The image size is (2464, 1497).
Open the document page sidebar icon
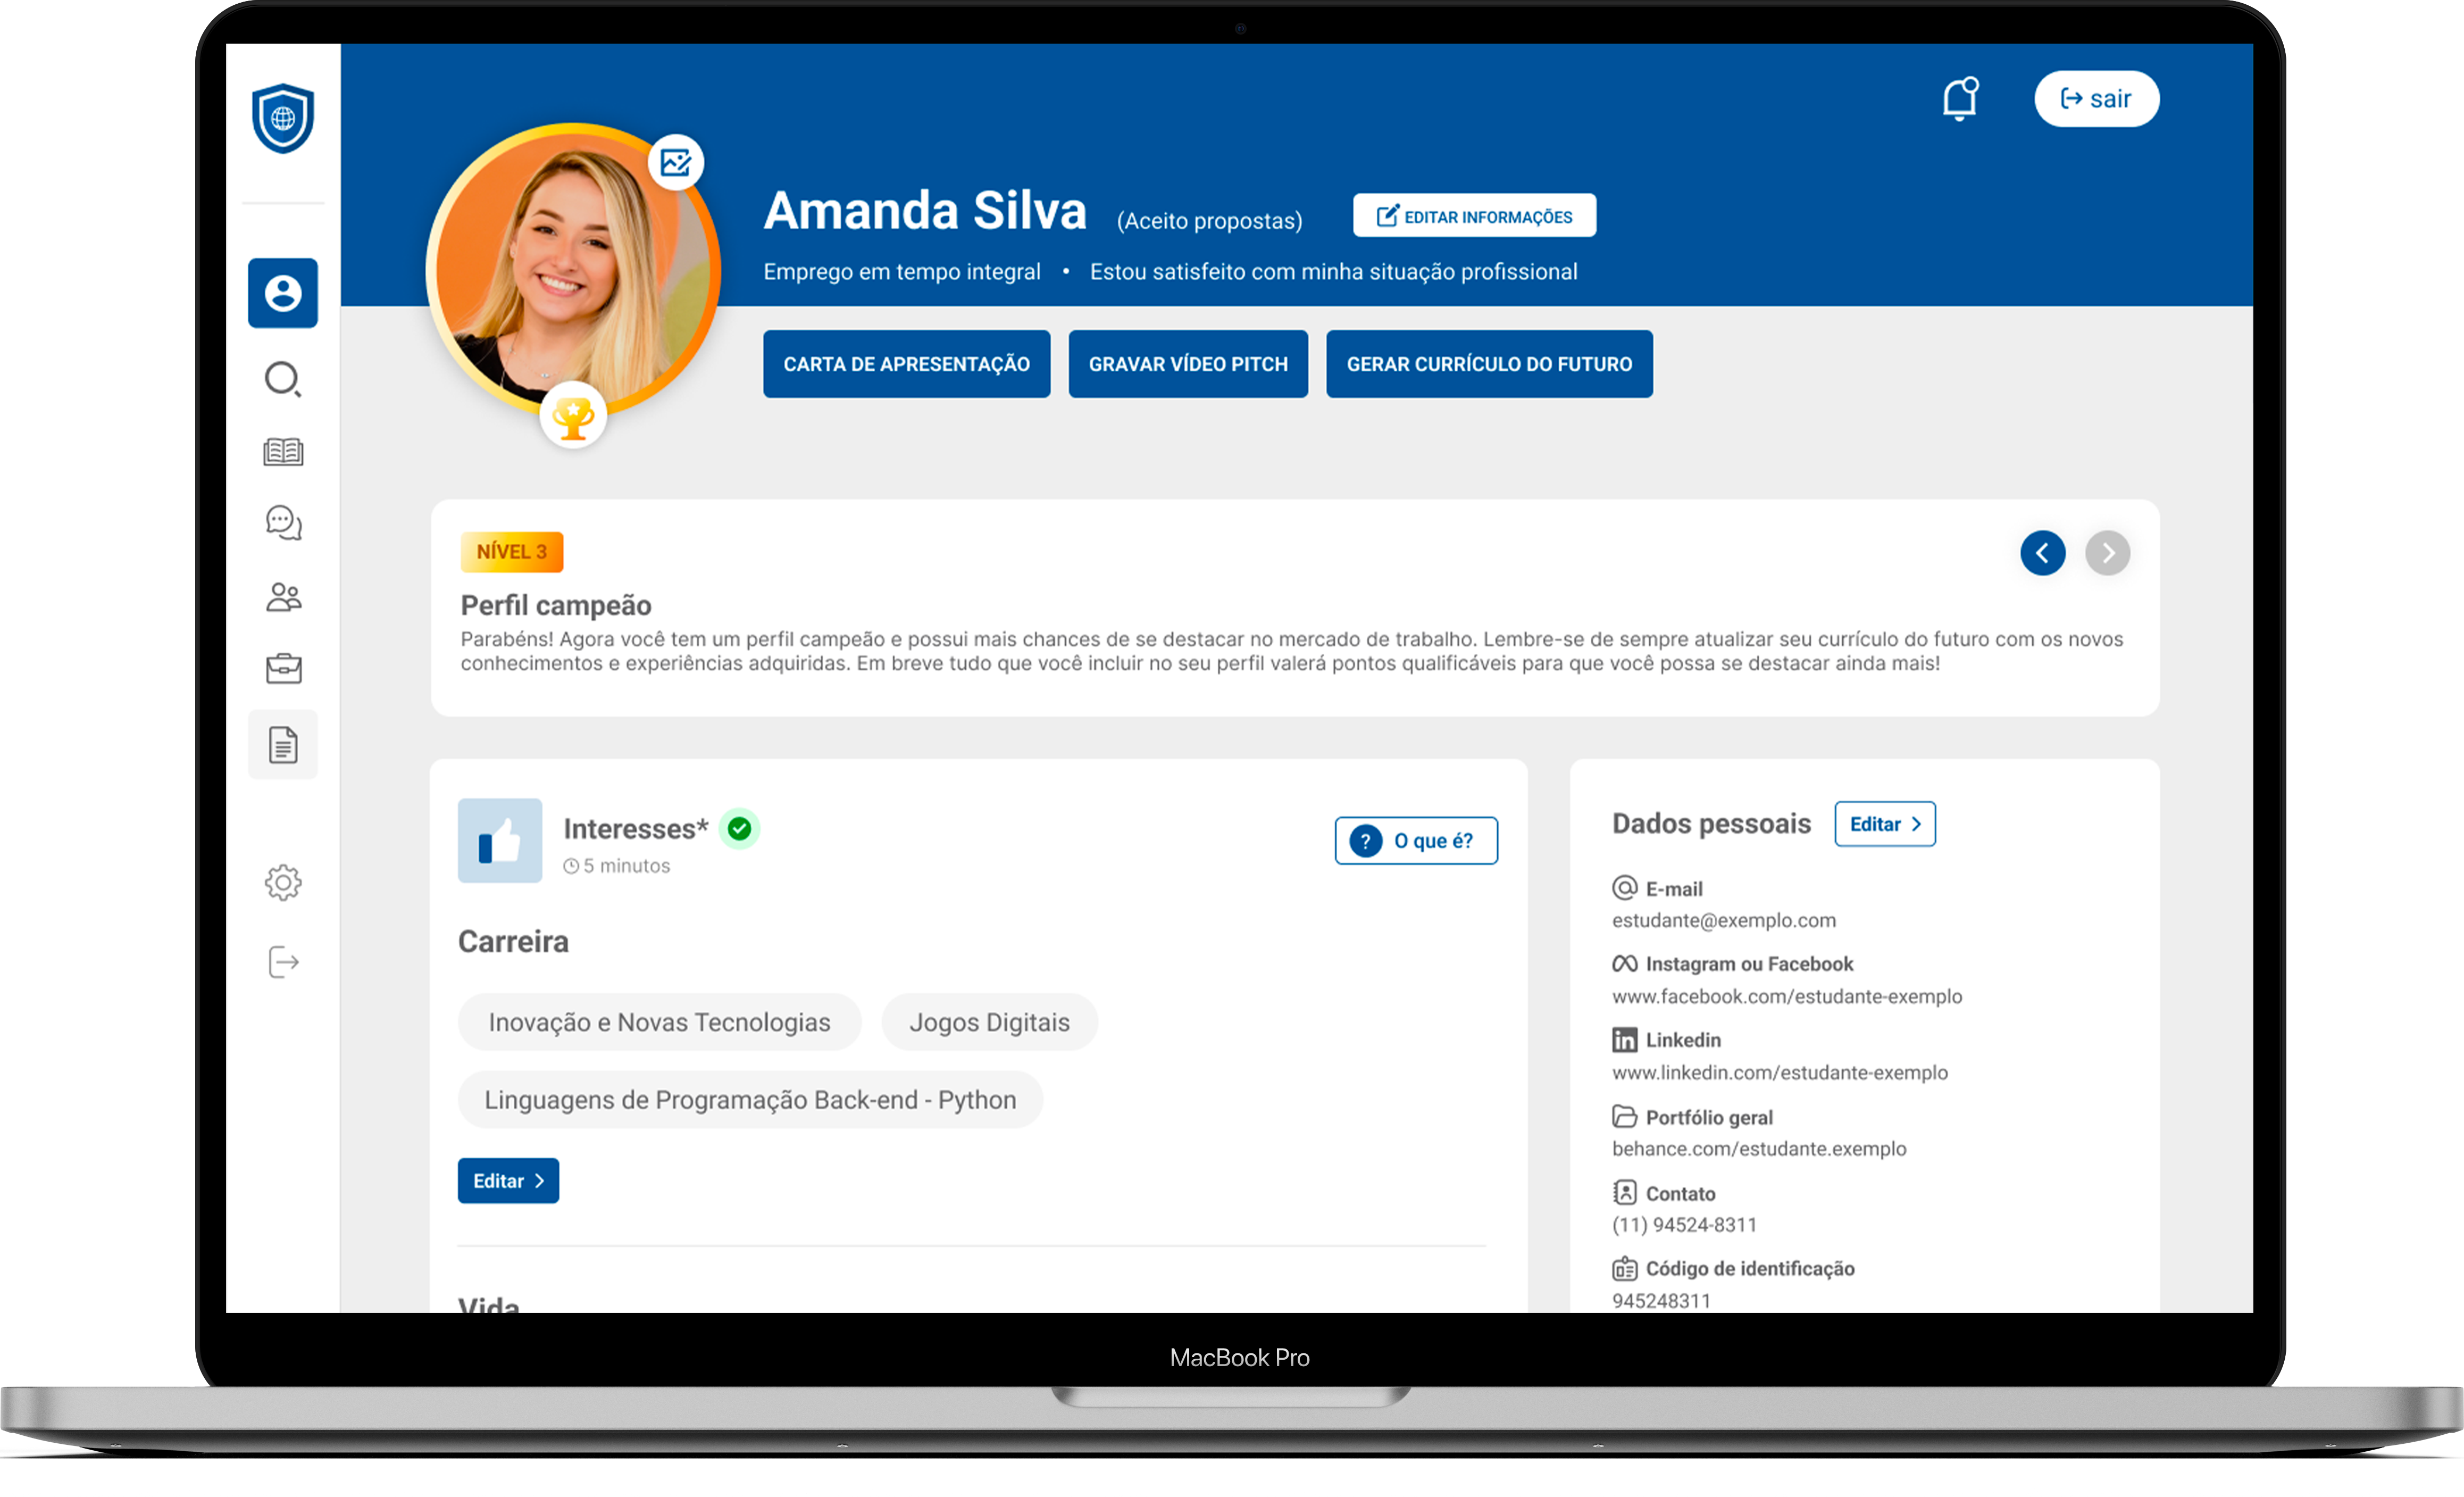pyautogui.click(x=283, y=744)
